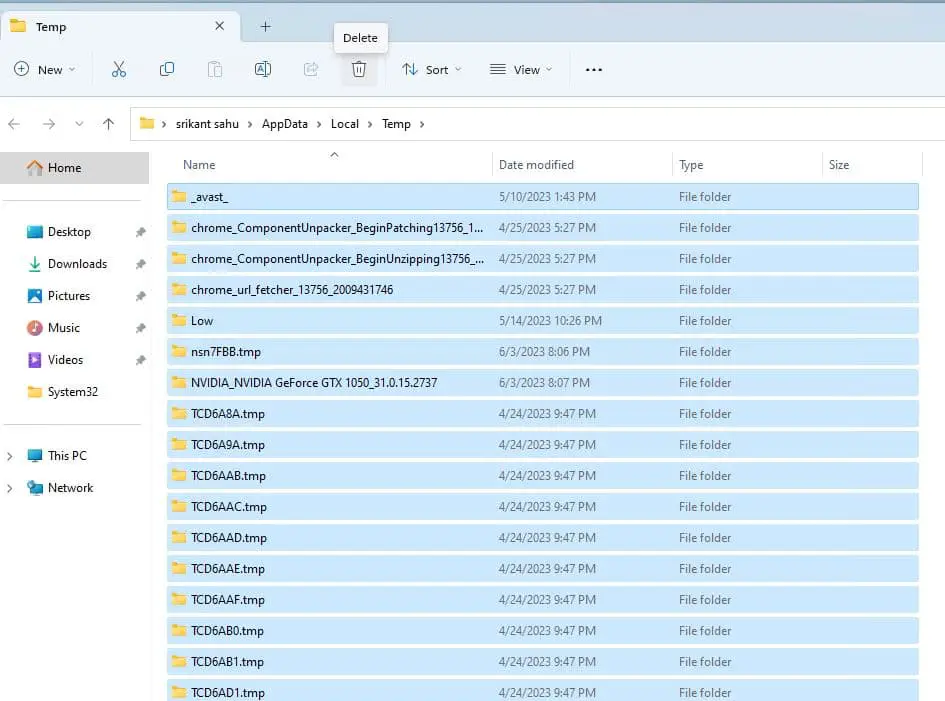
Task: Select chrome_ComponentUnpacker_BeginUnzipping13756 folder
Action: coord(542,259)
